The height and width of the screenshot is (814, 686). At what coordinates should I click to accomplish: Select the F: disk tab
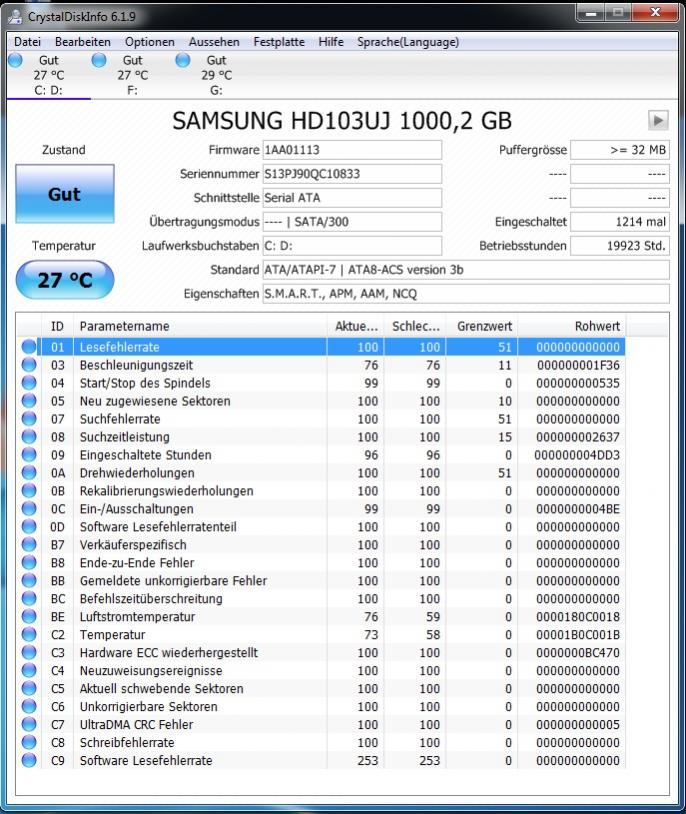(132, 75)
